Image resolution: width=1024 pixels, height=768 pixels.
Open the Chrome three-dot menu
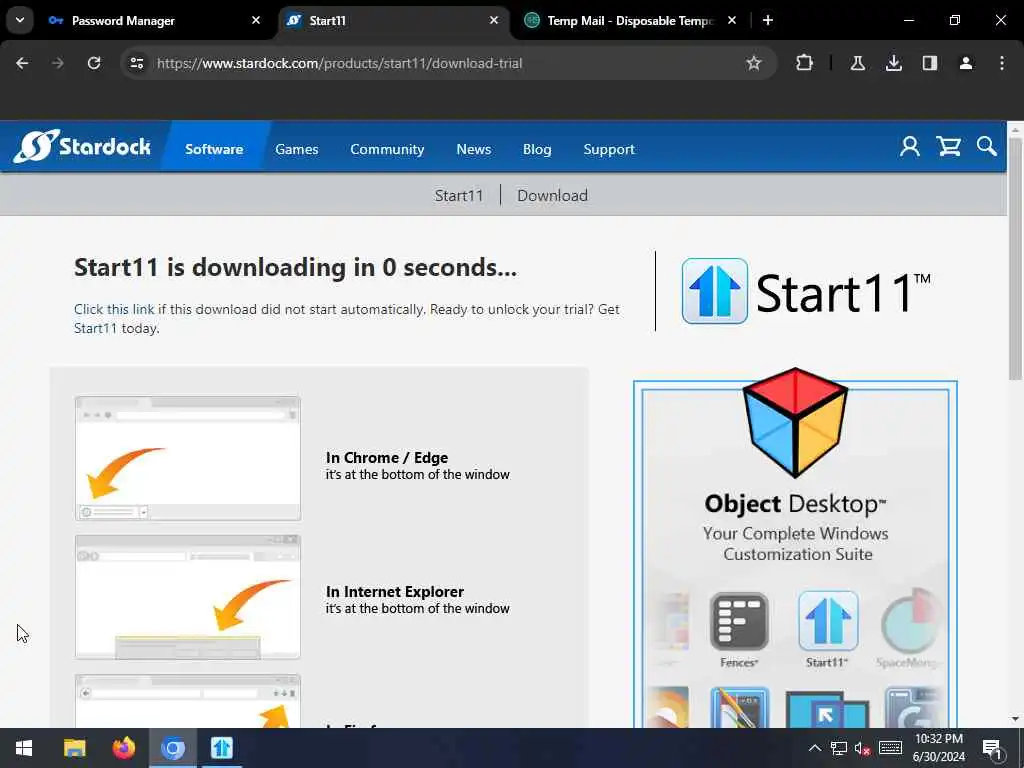1002,63
